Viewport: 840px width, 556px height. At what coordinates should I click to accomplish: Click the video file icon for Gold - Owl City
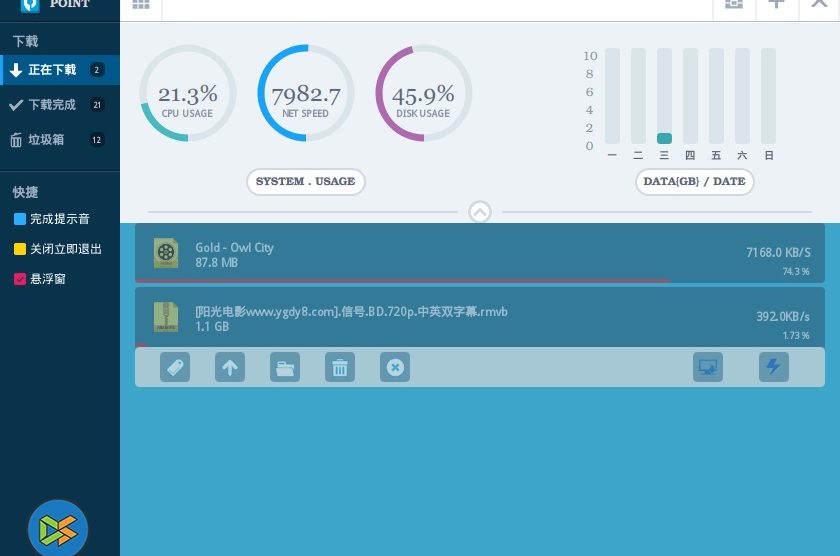(166, 253)
